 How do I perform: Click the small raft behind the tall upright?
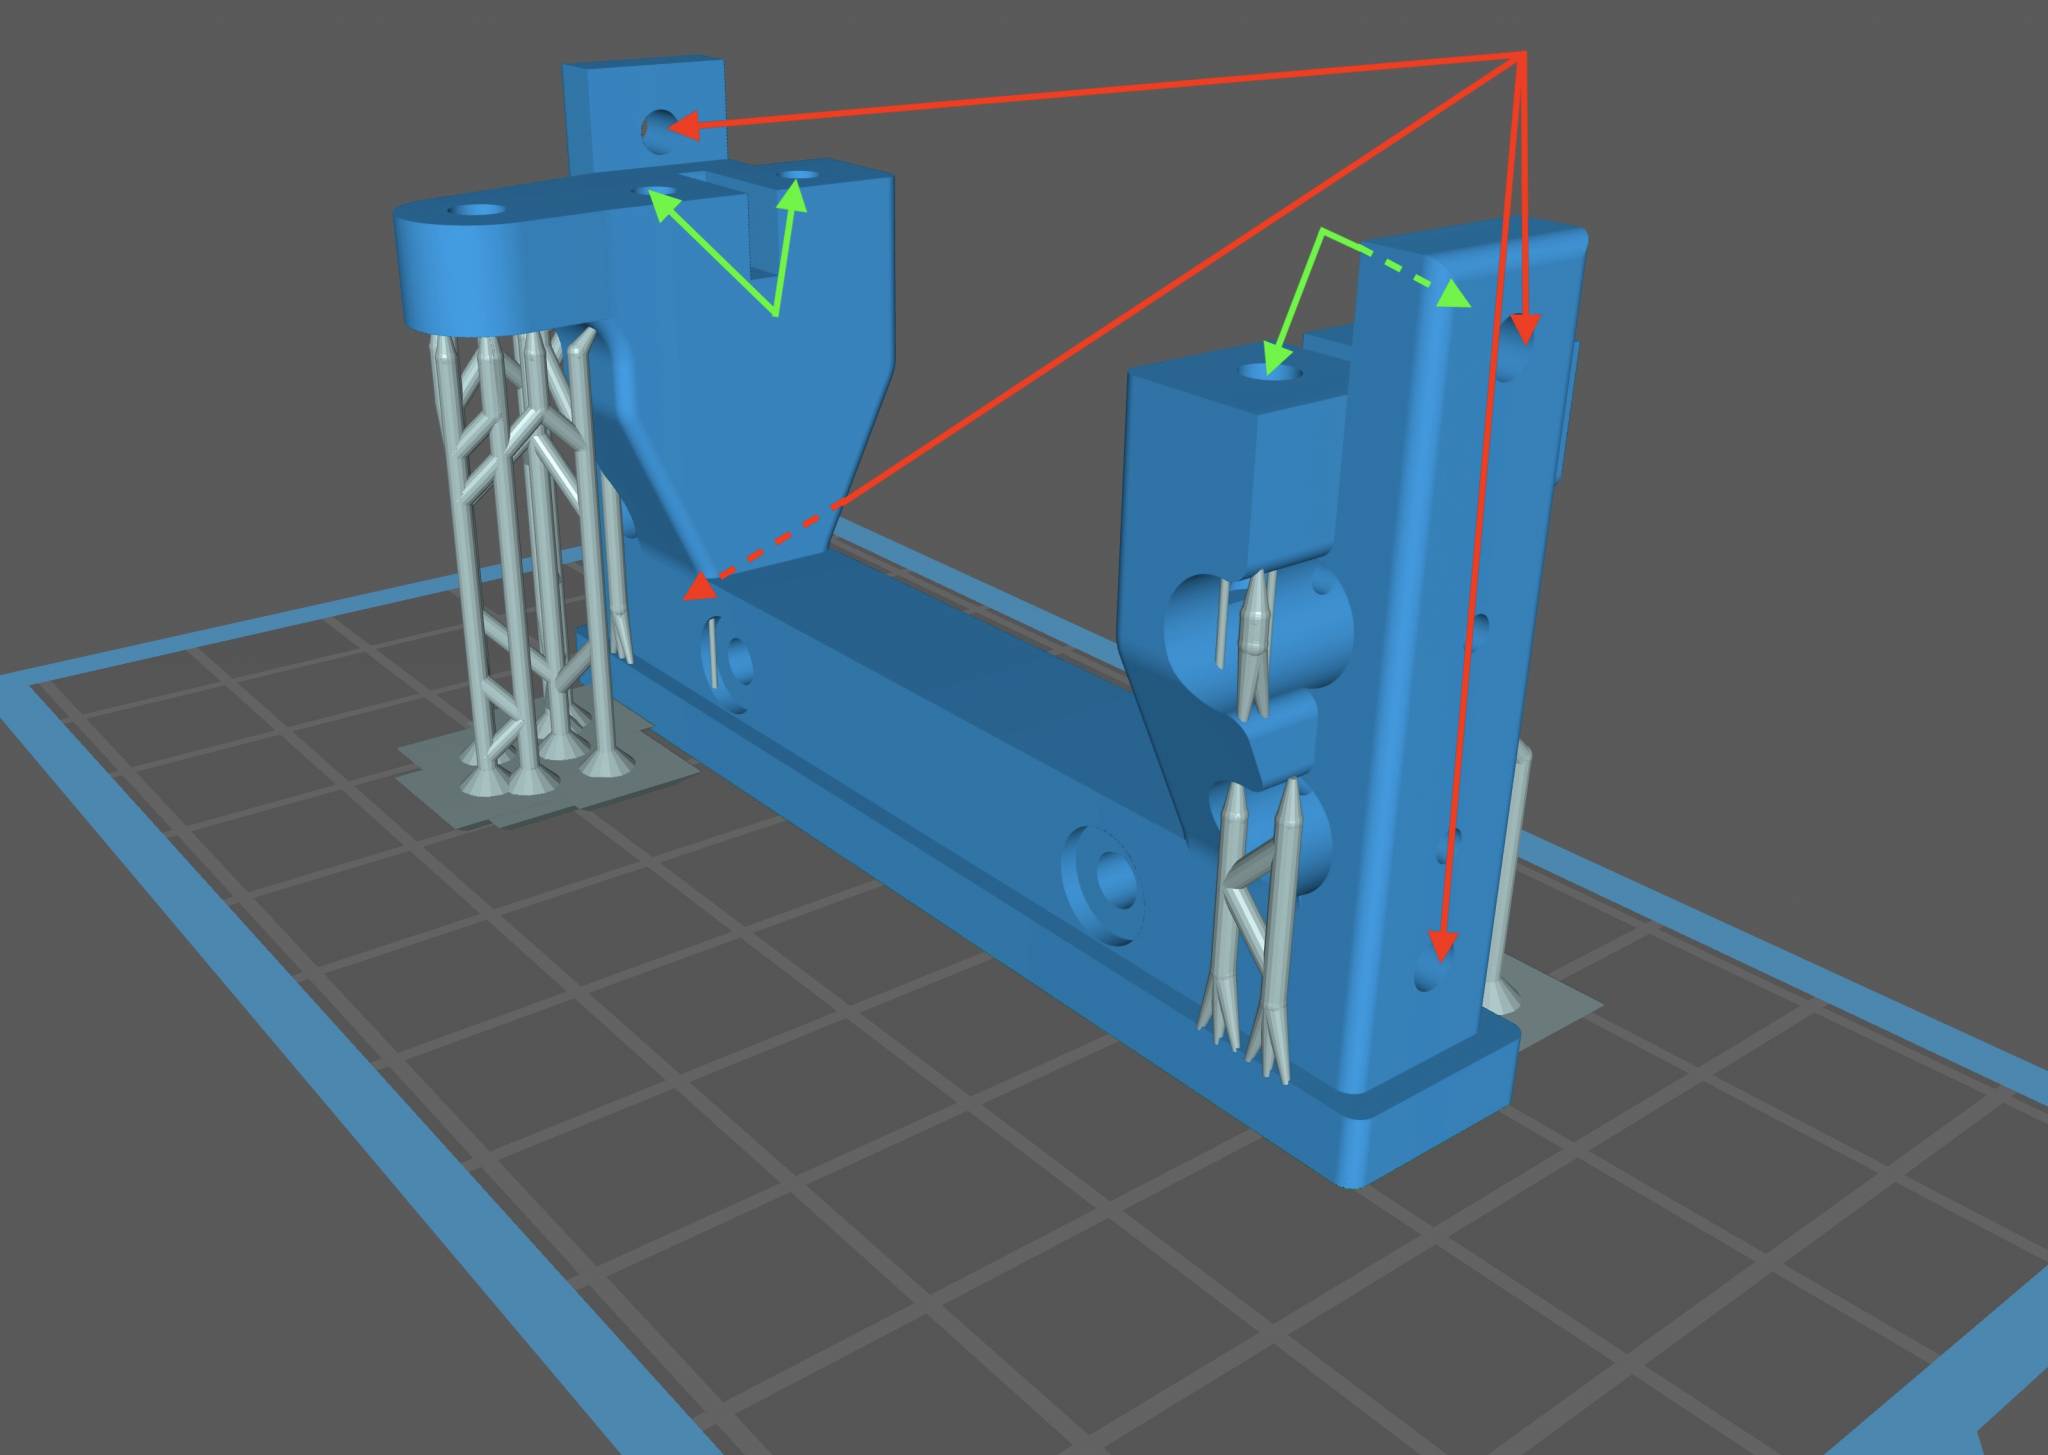pyautogui.click(x=1550, y=1005)
